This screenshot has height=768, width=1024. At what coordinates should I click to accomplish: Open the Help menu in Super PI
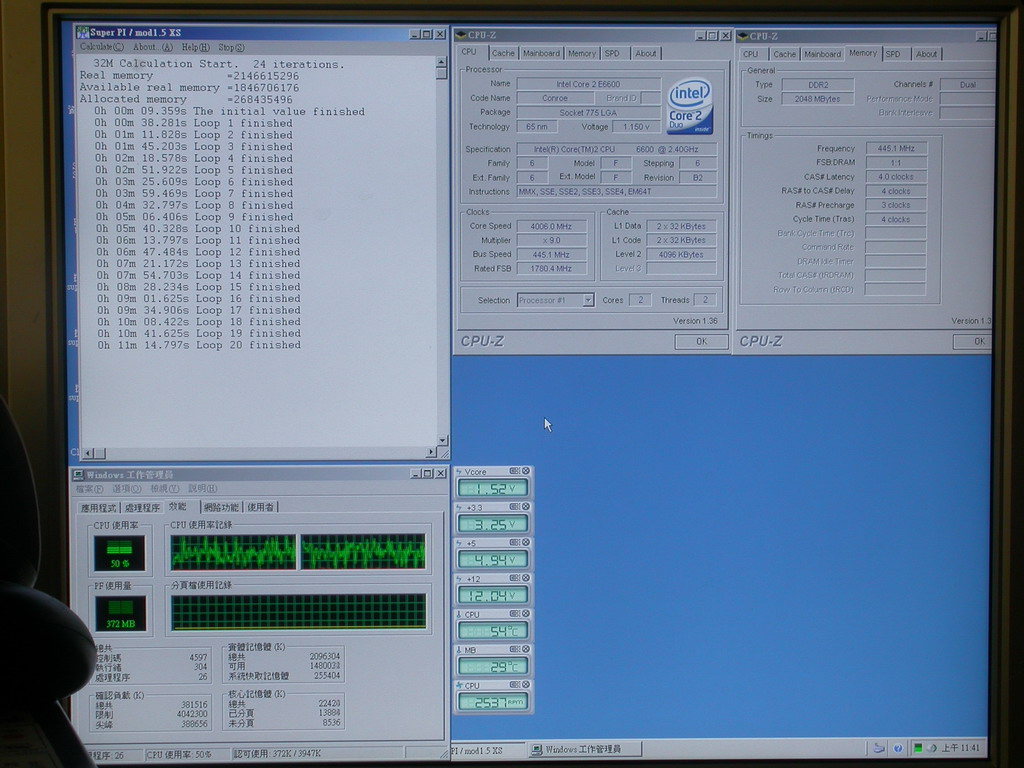pyautogui.click(x=195, y=47)
